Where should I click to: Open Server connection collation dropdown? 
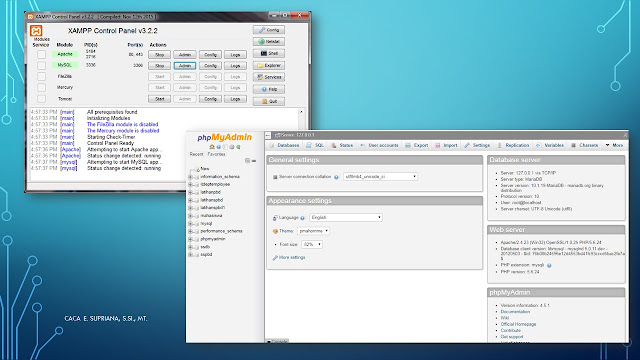click(x=380, y=177)
